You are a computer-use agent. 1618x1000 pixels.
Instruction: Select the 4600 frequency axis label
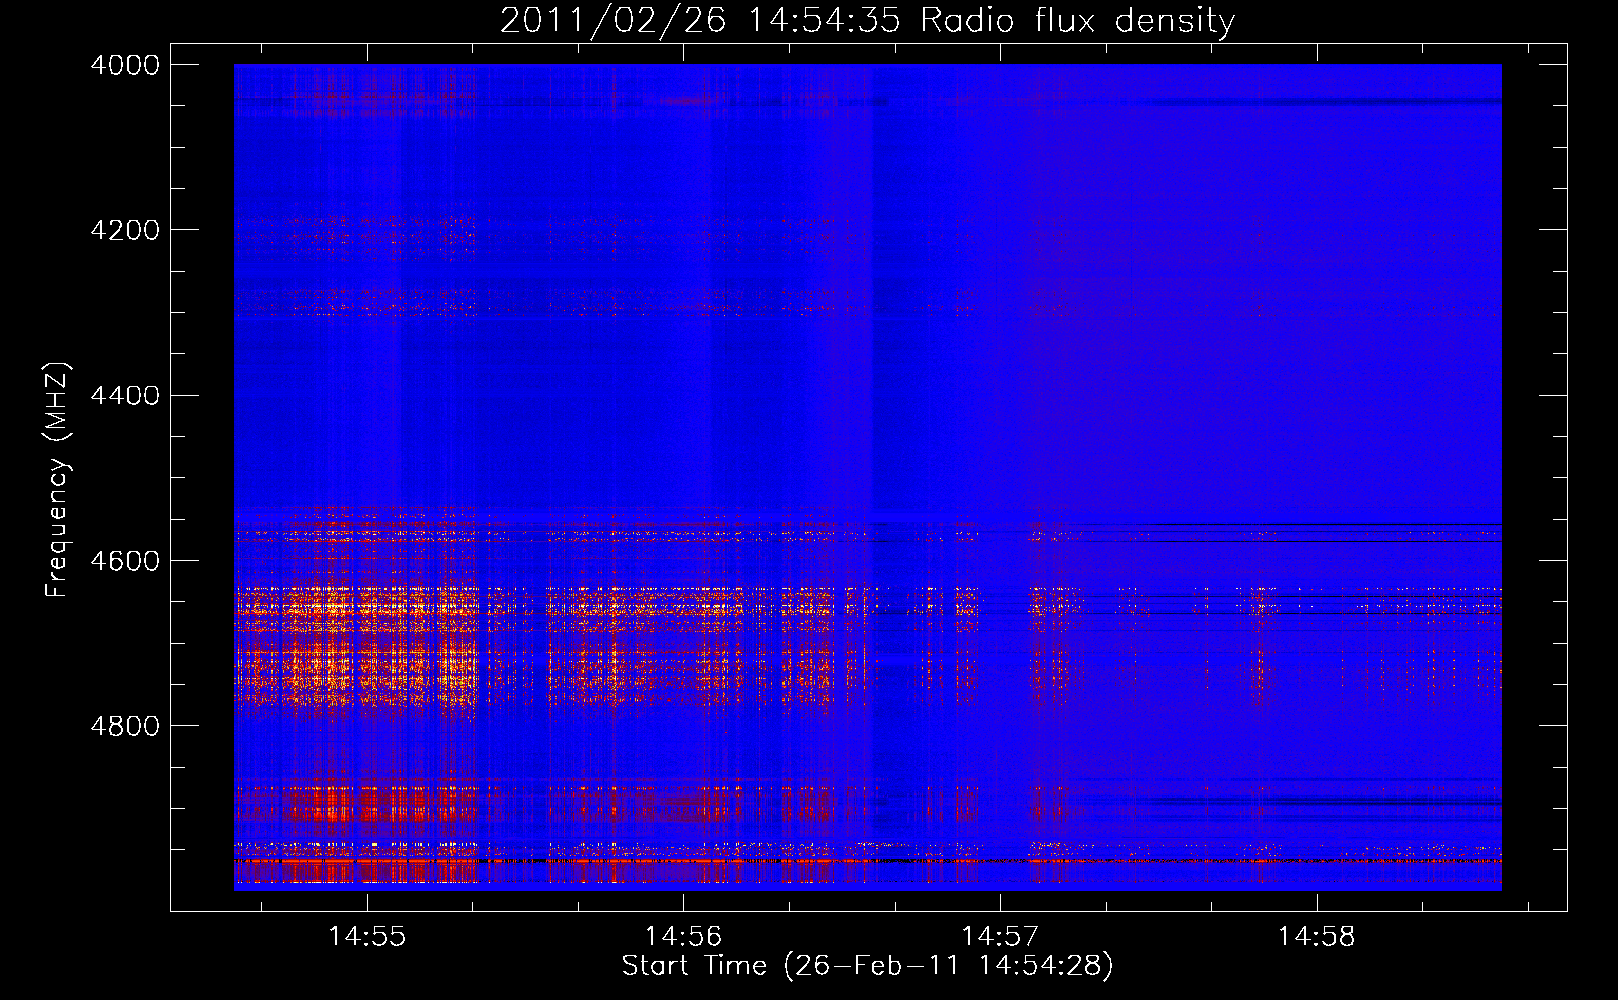point(125,560)
